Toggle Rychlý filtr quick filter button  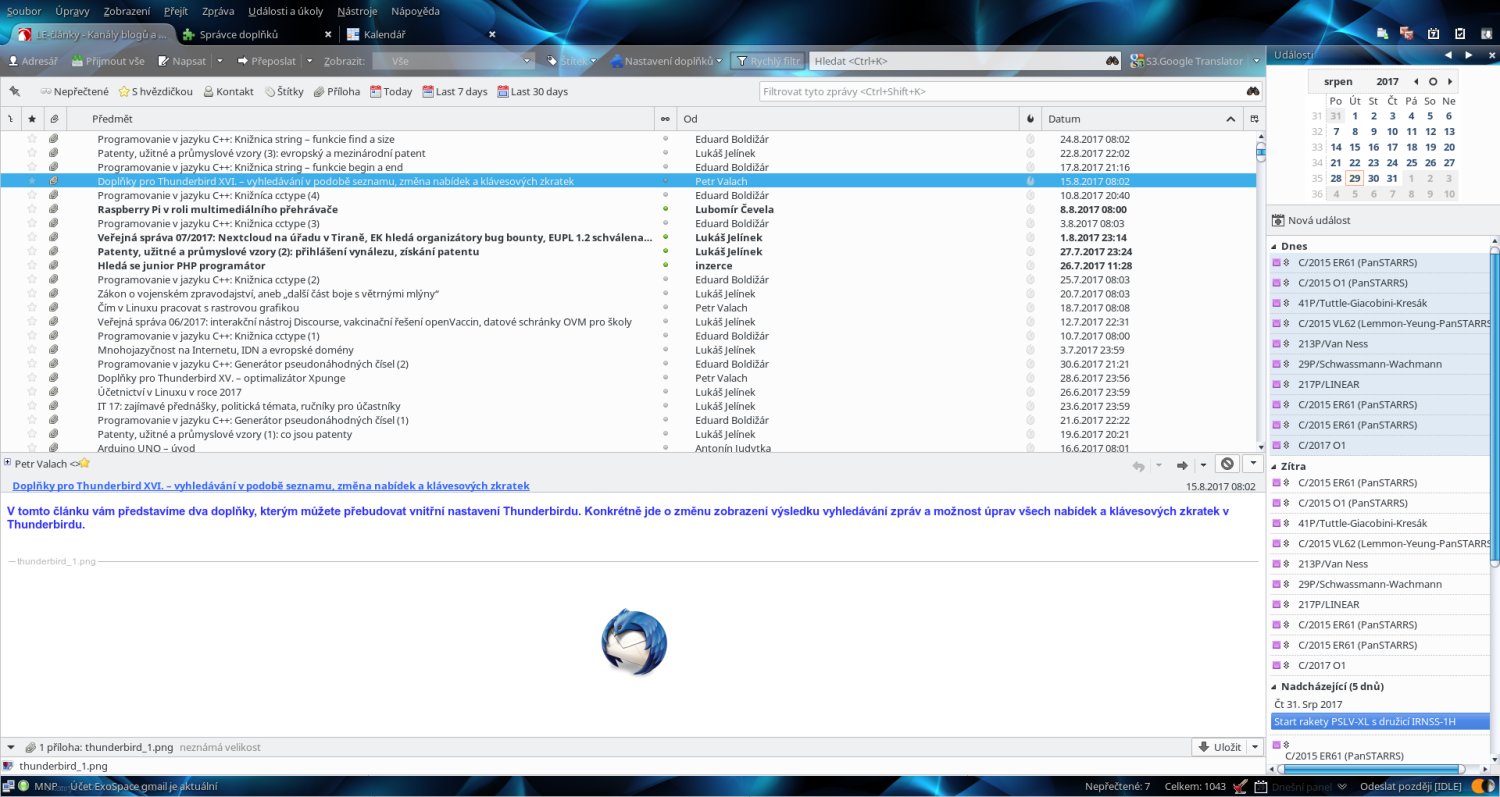coord(767,61)
